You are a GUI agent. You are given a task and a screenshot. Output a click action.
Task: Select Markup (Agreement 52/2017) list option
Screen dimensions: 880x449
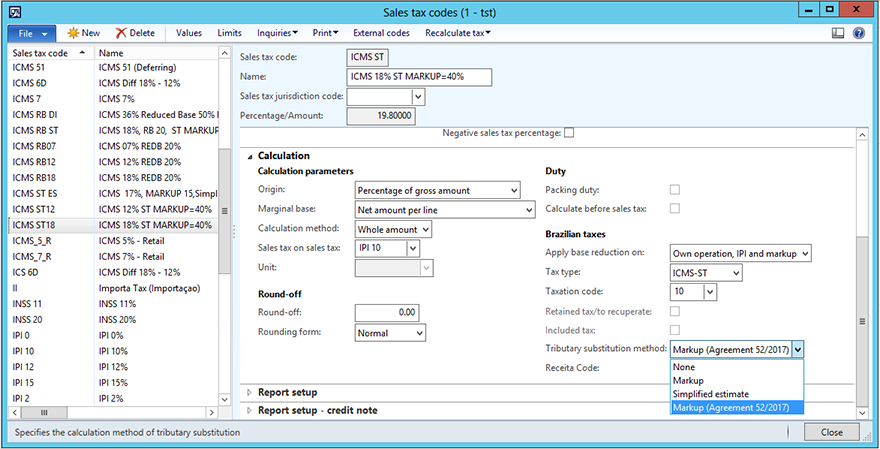coord(737,408)
